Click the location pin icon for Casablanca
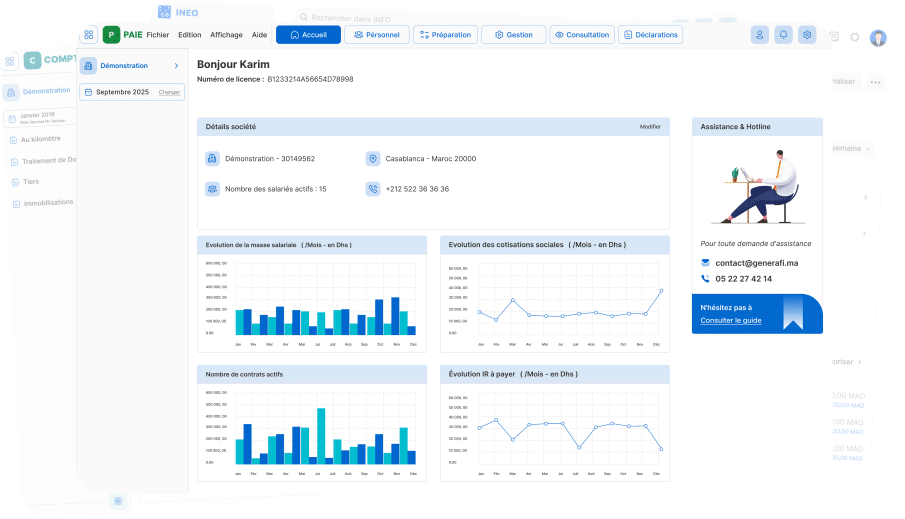This screenshot has height=519, width=905. (x=373, y=159)
